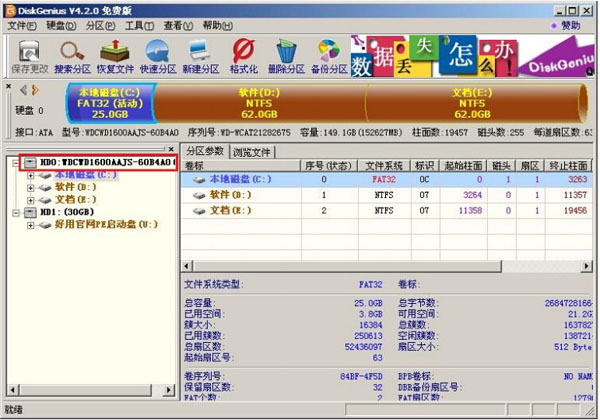
Task: Click the 卷标 column header
Action: [241, 166]
